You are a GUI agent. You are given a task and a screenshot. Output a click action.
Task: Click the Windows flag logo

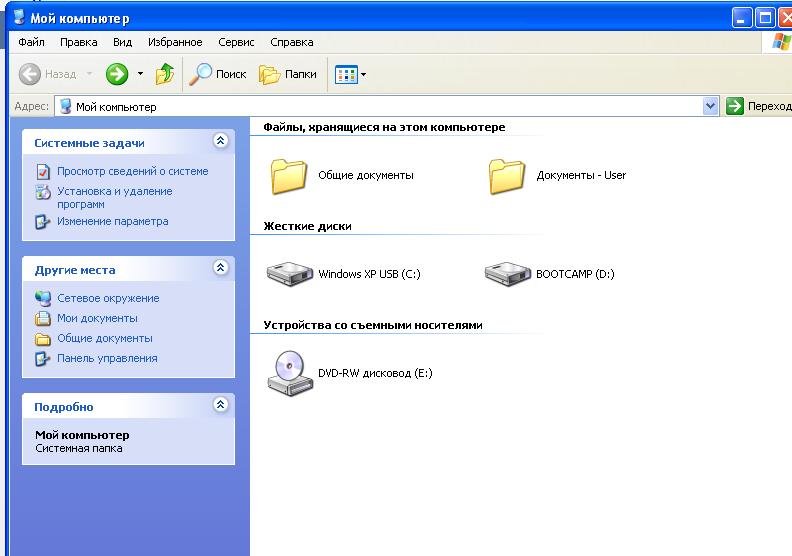point(781,42)
